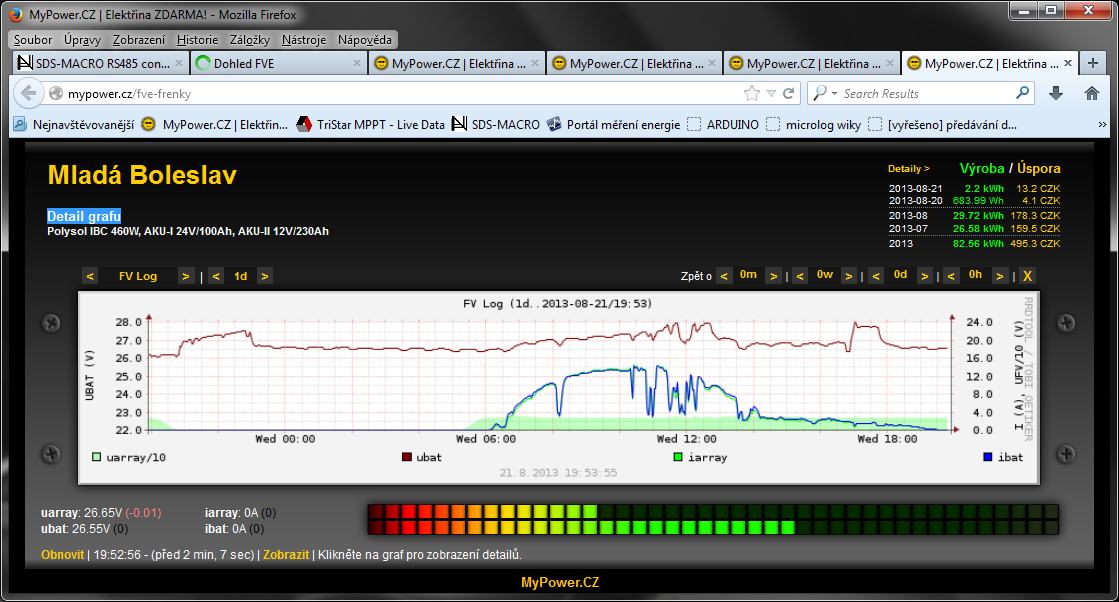Screen dimensions: 1119x602
Task: Open a new tab with the plus button
Action: pyautogui.click(x=1095, y=63)
